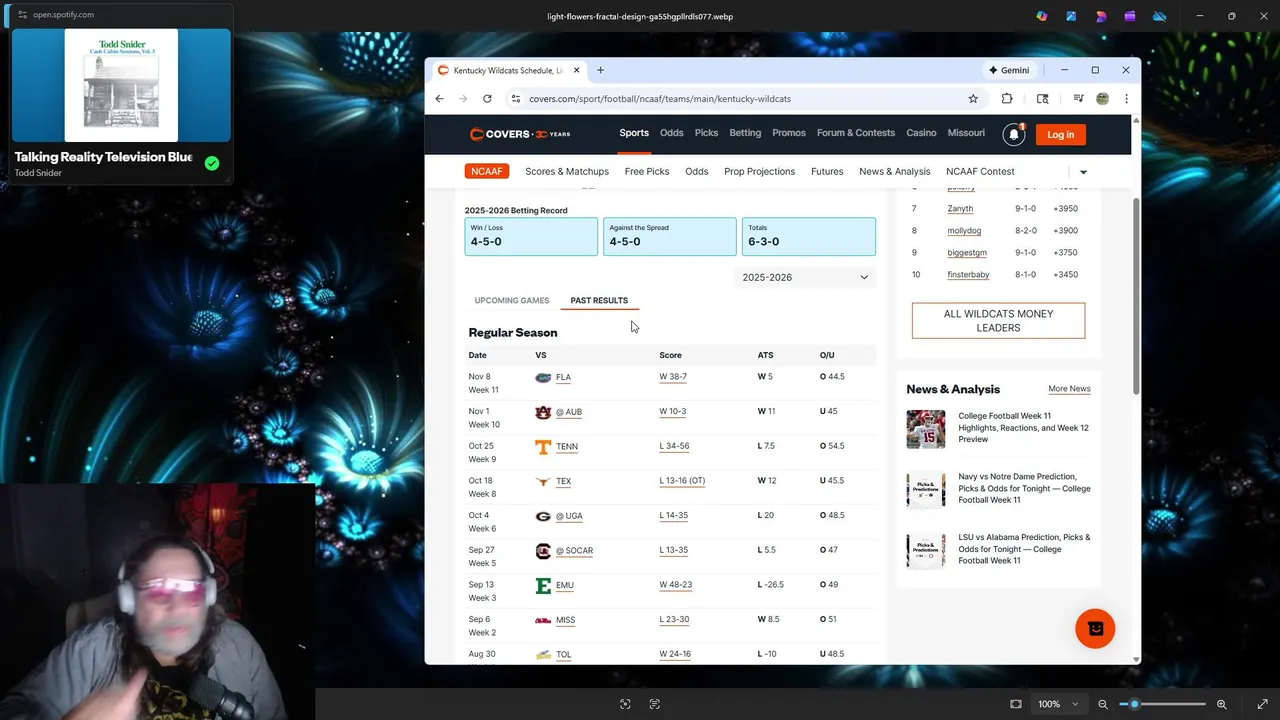Open Futures link

pos(827,171)
